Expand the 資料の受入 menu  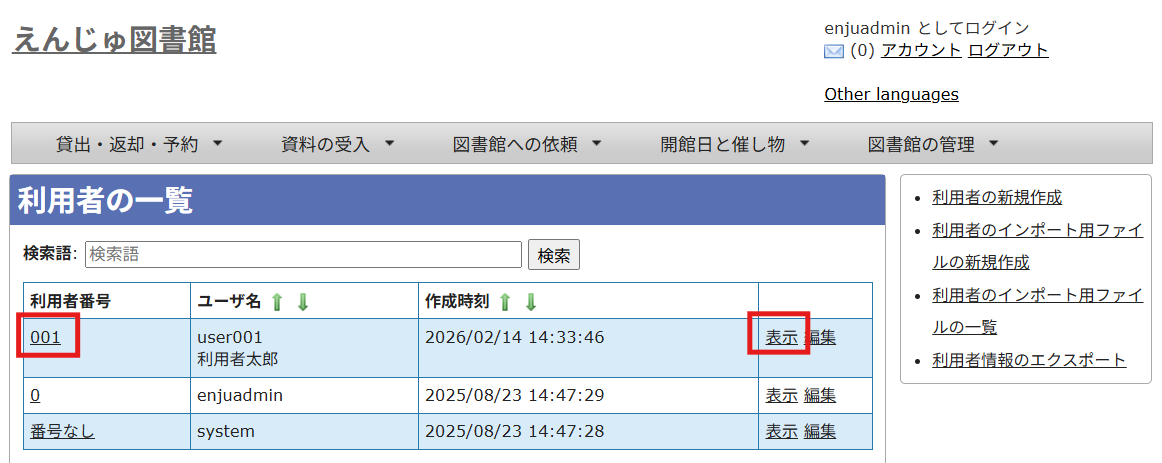tap(338, 144)
